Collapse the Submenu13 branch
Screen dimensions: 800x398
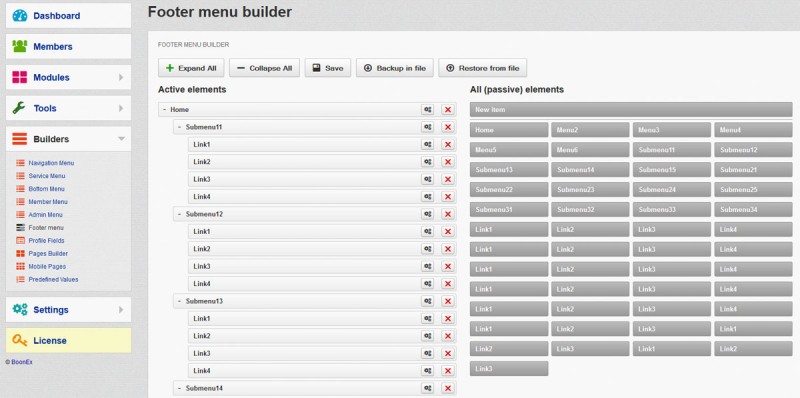tap(180, 301)
